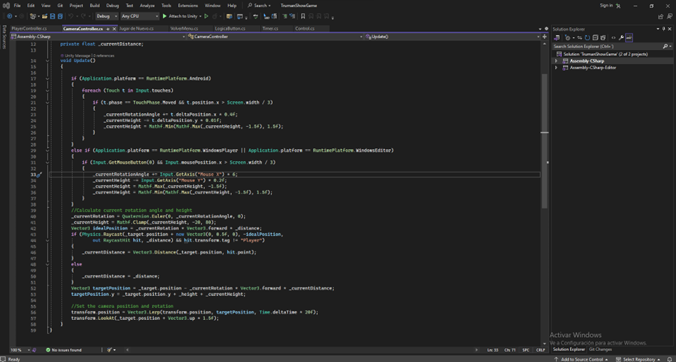This screenshot has height=362, width=676.
Task: Switch to PlayerController.cs tab
Action: tap(28, 28)
